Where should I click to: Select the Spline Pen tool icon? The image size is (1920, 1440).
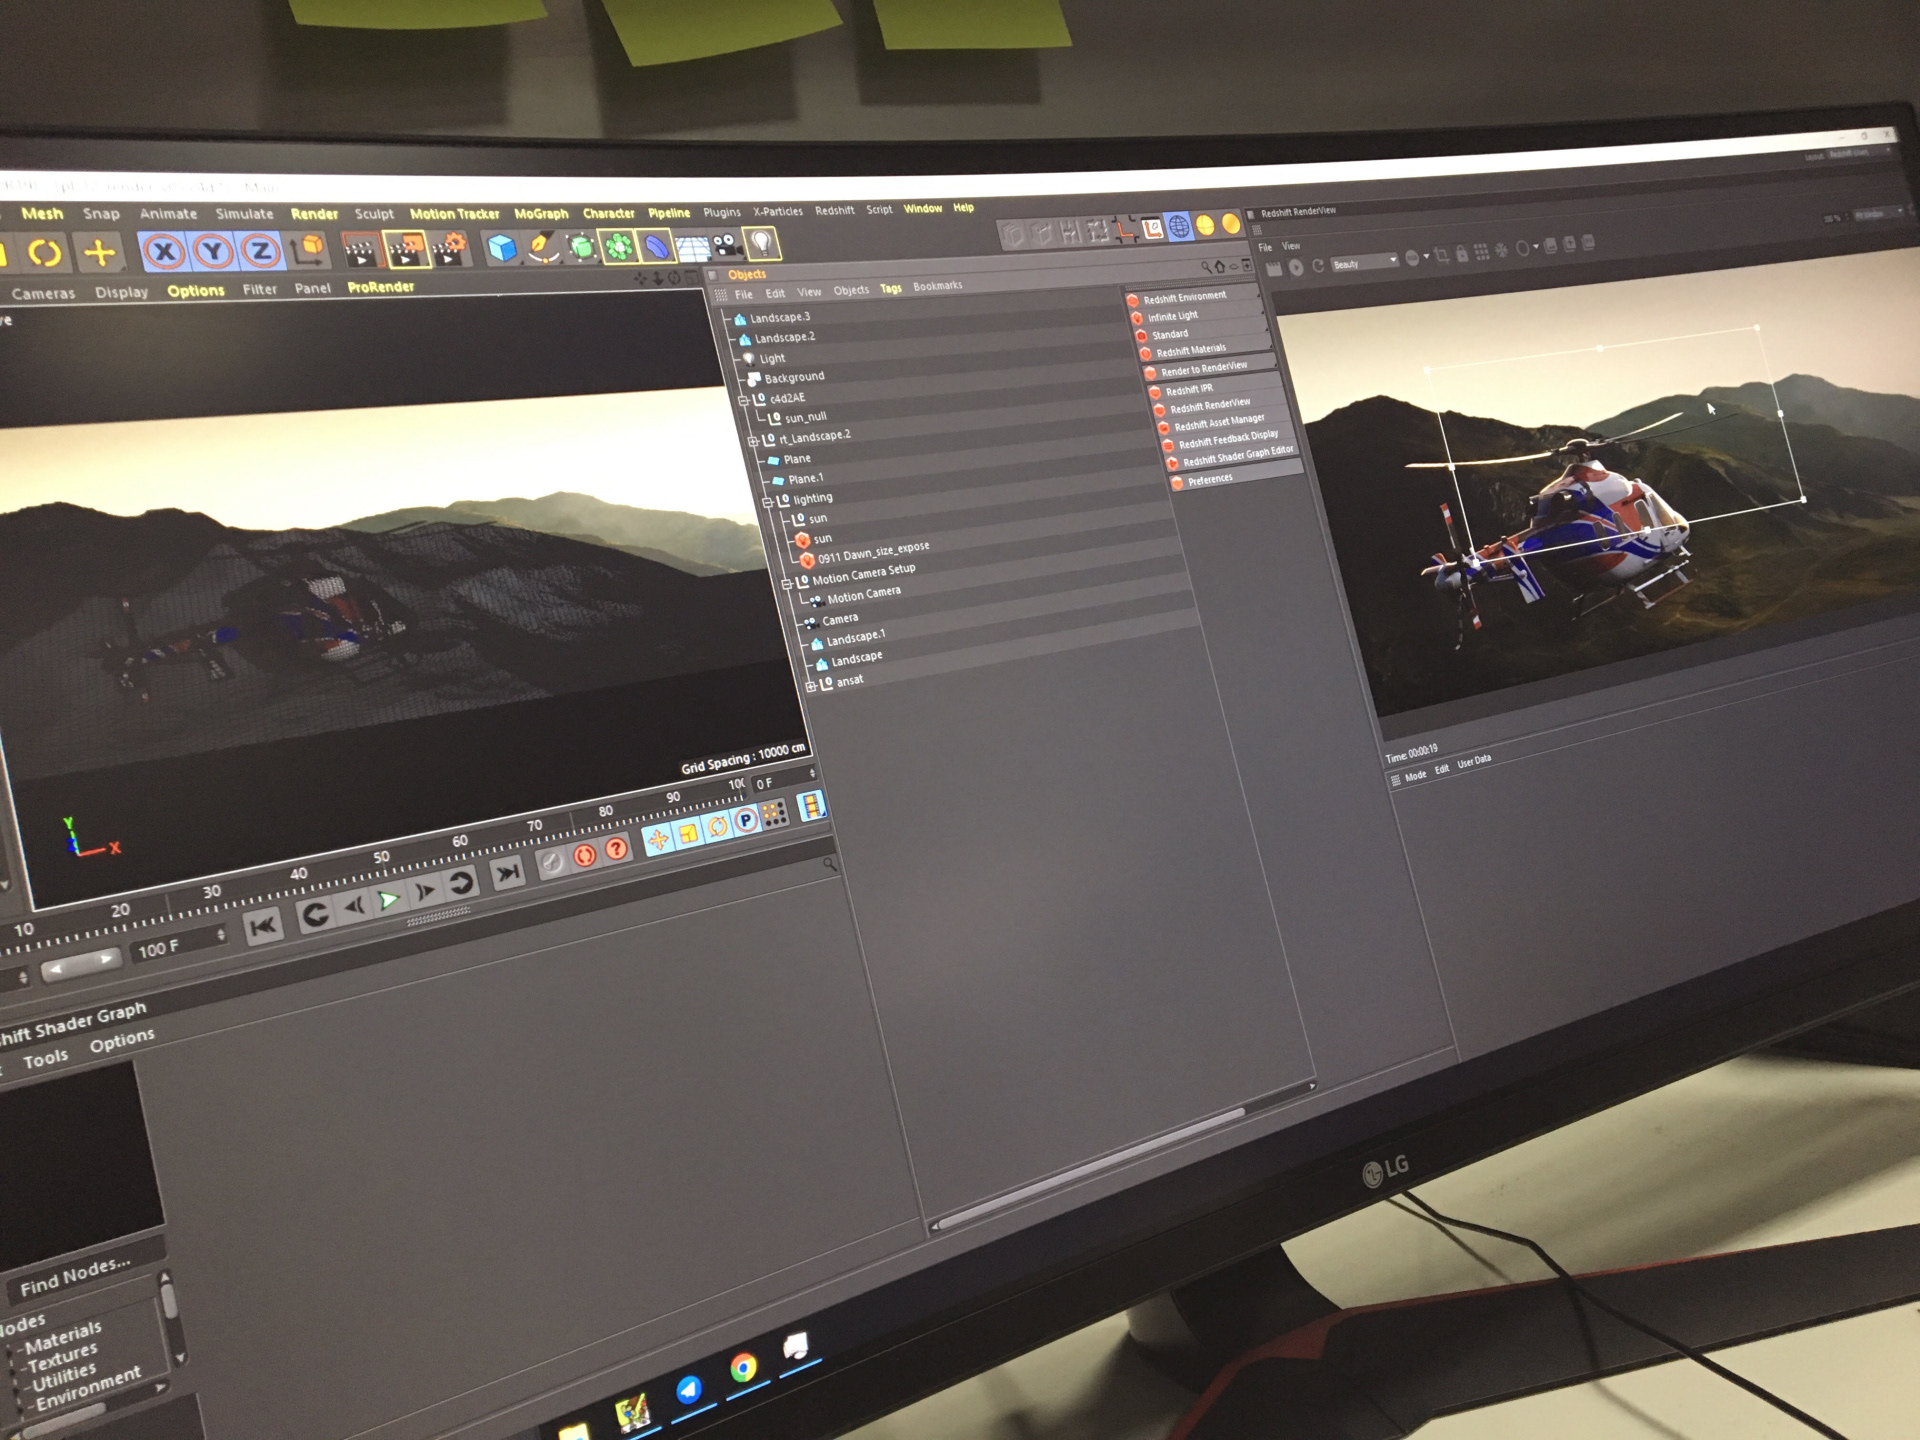pos(542,247)
